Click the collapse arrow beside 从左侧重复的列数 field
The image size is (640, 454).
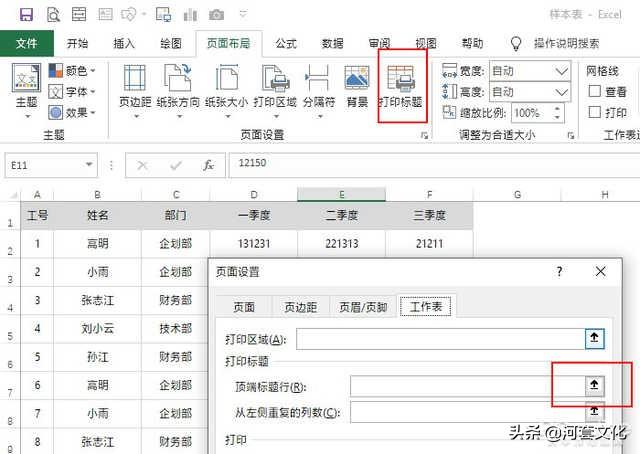click(x=594, y=411)
